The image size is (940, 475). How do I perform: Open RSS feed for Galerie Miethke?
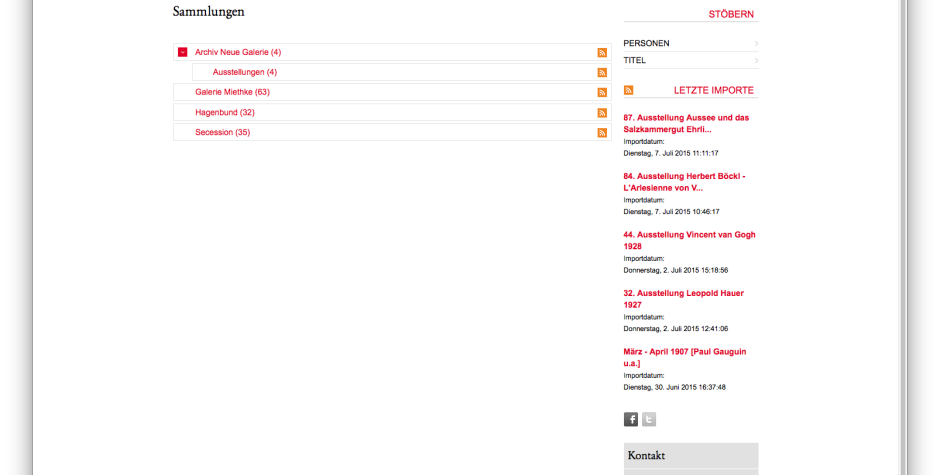click(x=602, y=92)
